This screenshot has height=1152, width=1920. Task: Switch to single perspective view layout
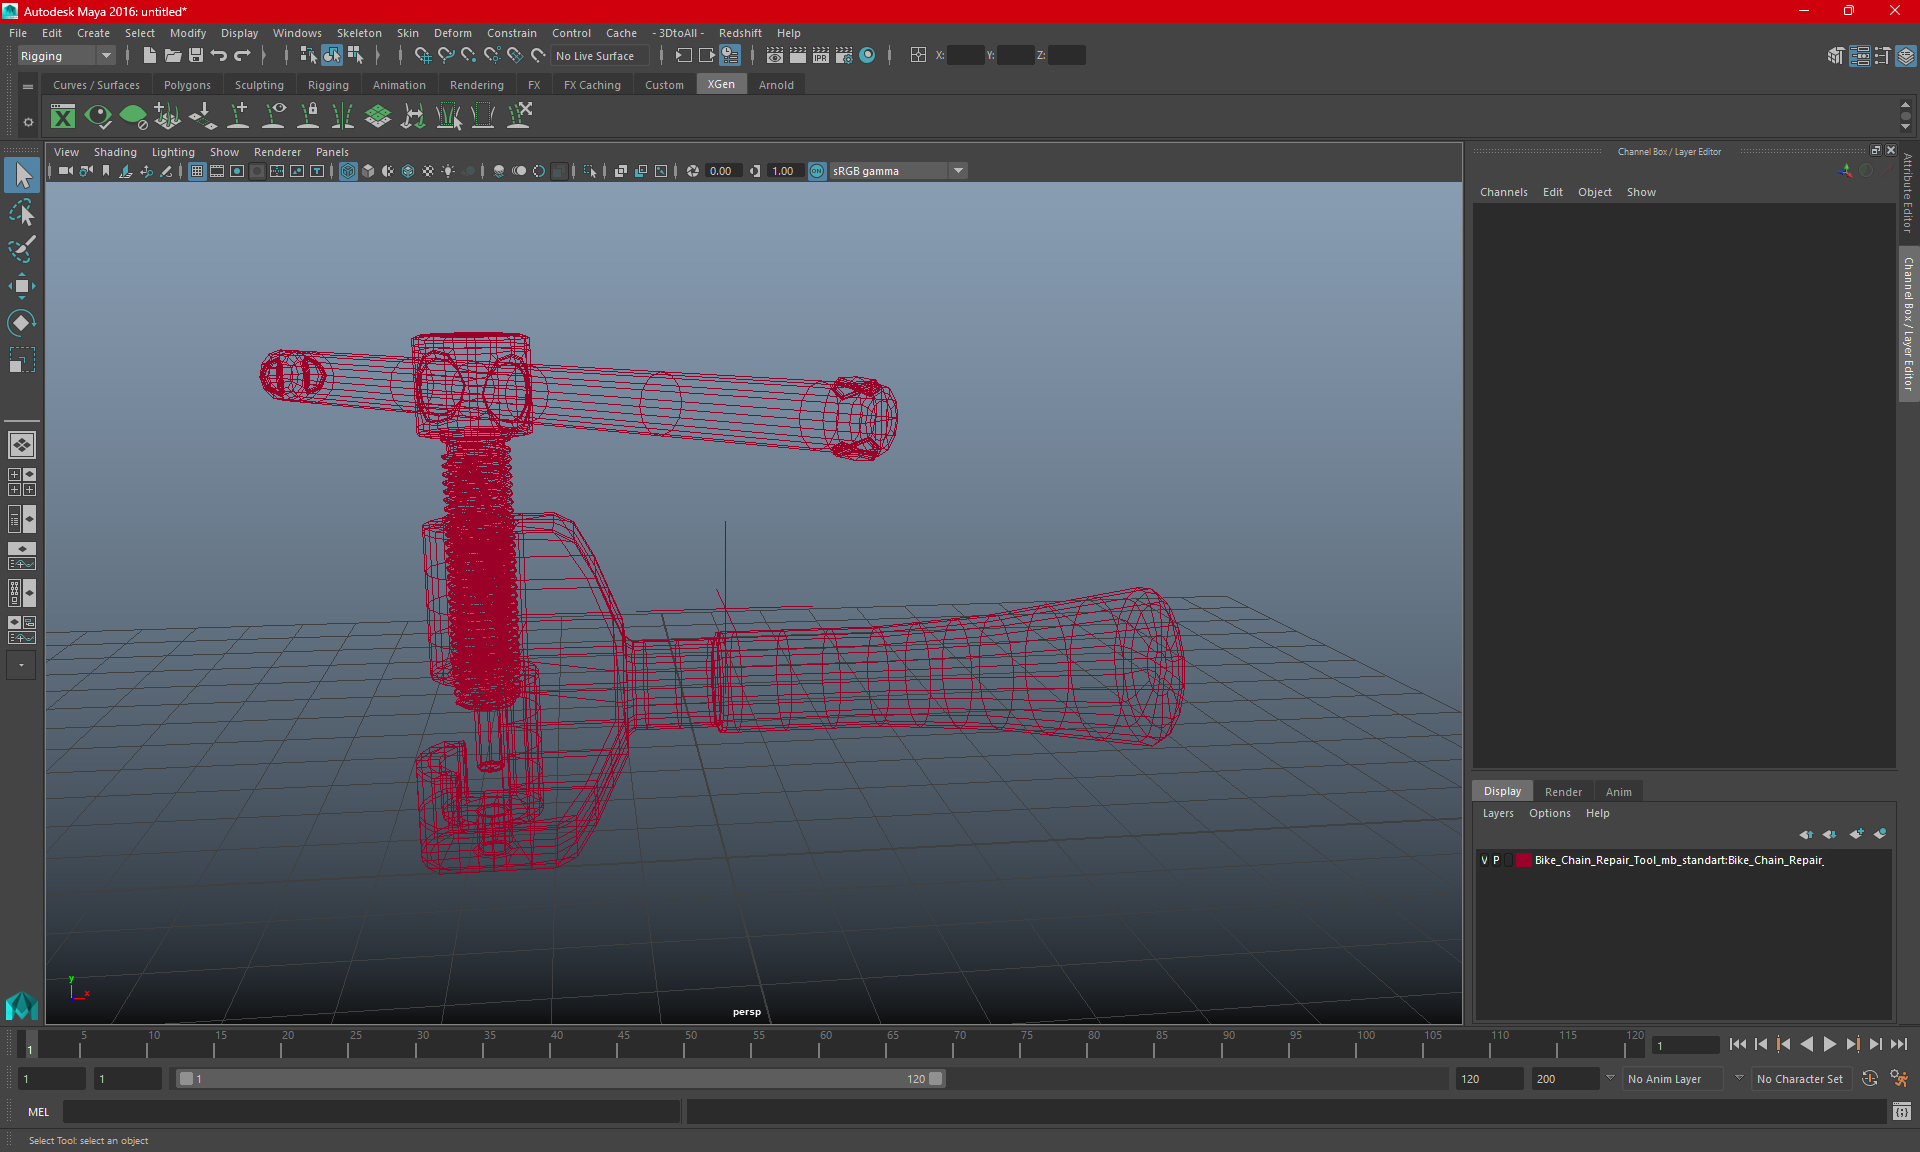click(x=21, y=445)
